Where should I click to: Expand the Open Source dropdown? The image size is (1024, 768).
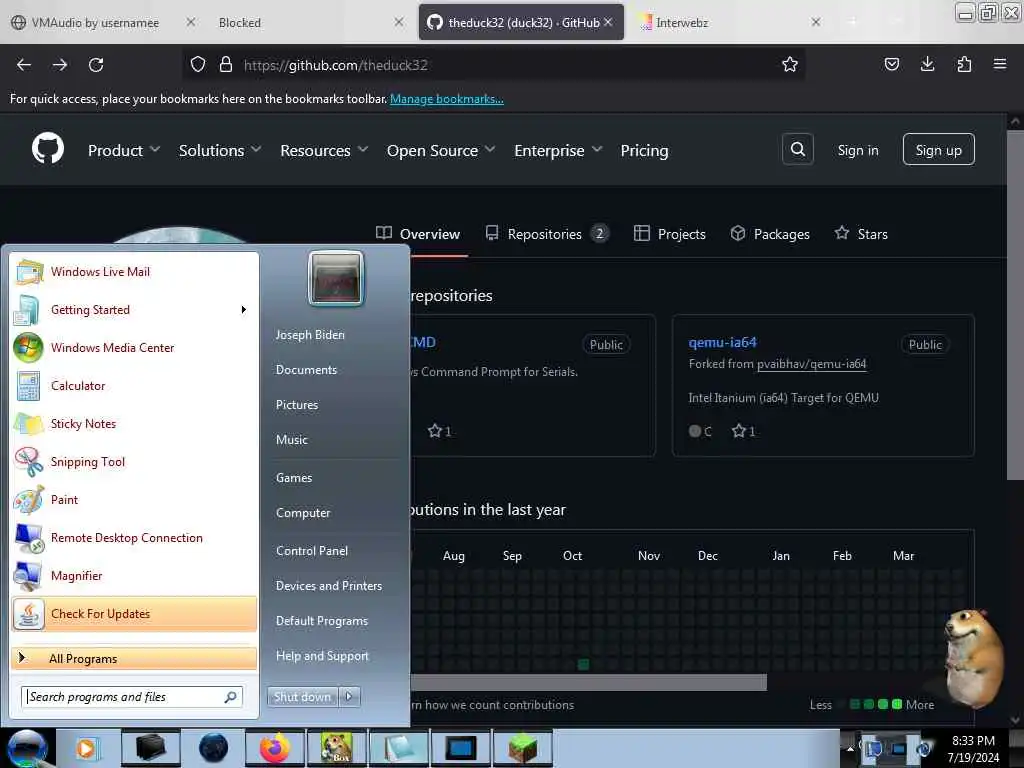[x=441, y=150]
